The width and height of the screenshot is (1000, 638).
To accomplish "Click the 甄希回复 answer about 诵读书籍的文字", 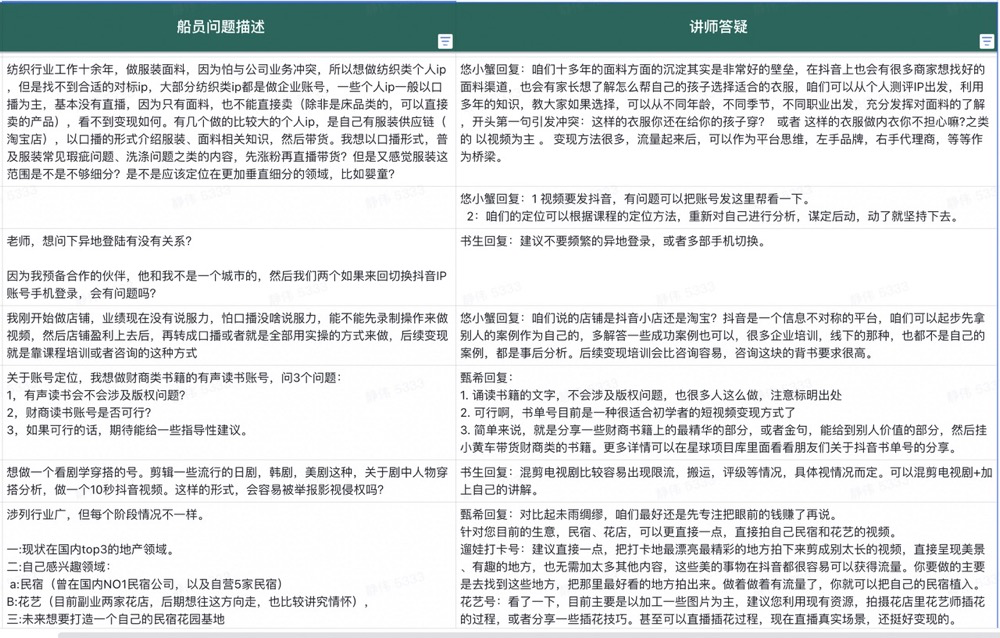I will tap(726, 412).
